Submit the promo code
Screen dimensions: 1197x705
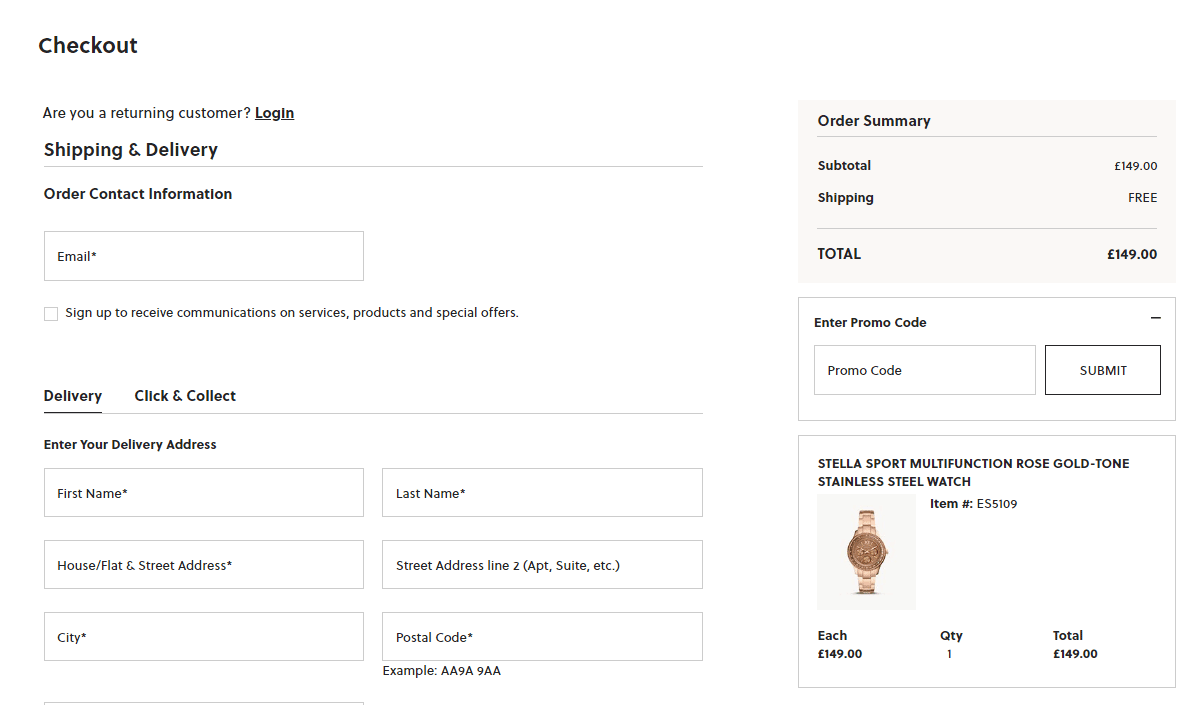coord(1102,370)
